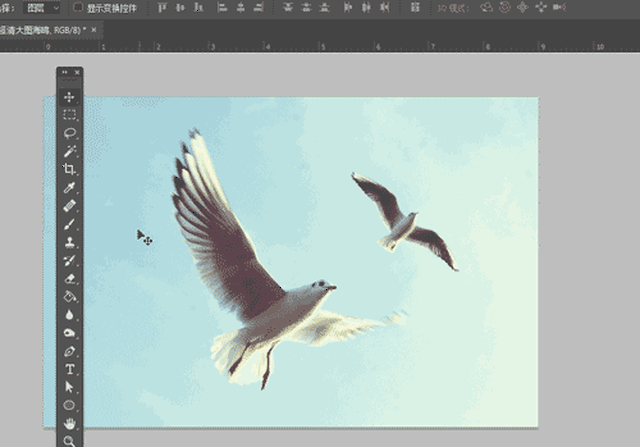Align top edges in options bar

click(x=162, y=7)
